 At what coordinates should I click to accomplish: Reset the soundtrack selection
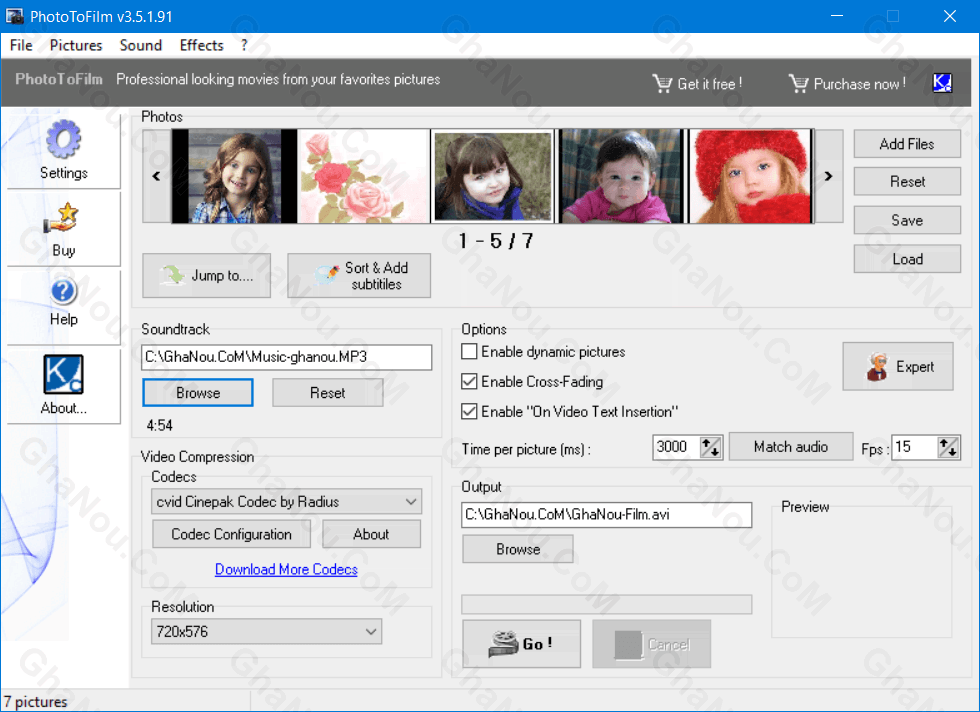(328, 393)
